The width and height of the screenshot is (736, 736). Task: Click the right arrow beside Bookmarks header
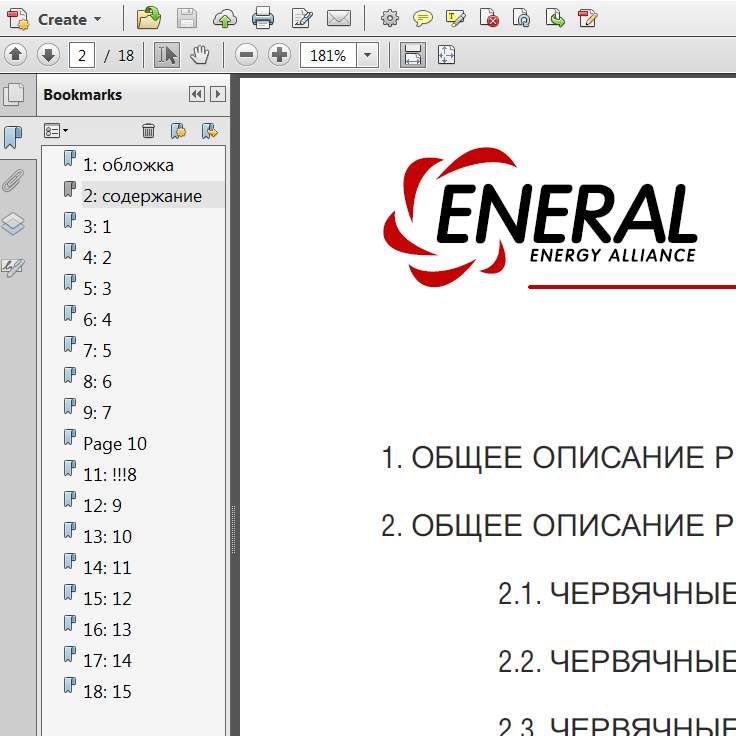point(217,94)
